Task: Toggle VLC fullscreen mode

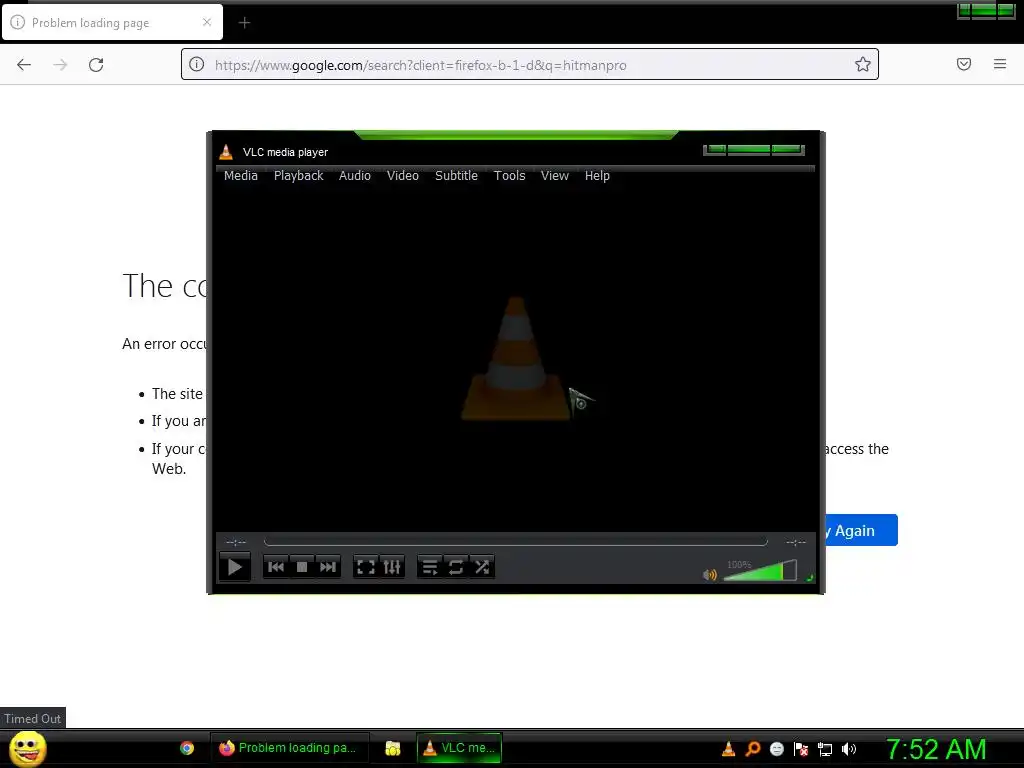Action: click(366, 567)
